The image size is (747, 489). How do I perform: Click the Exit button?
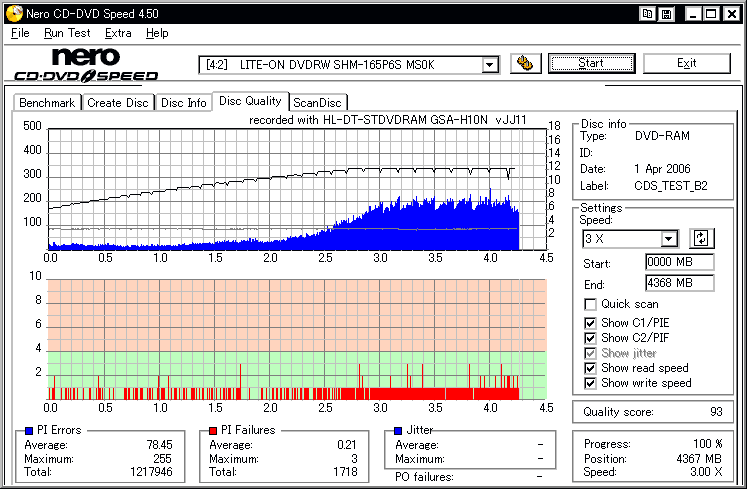(x=686, y=63)
